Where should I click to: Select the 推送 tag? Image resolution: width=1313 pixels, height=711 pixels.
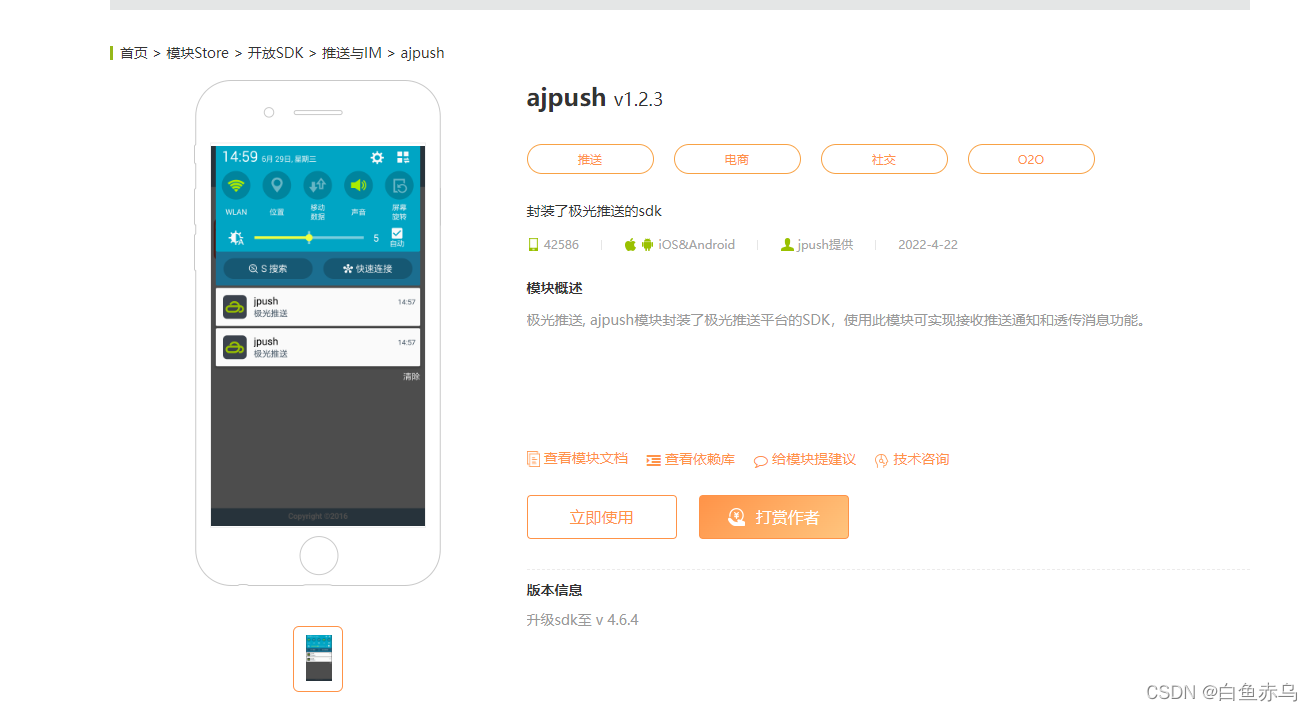(x=590, y=159)
